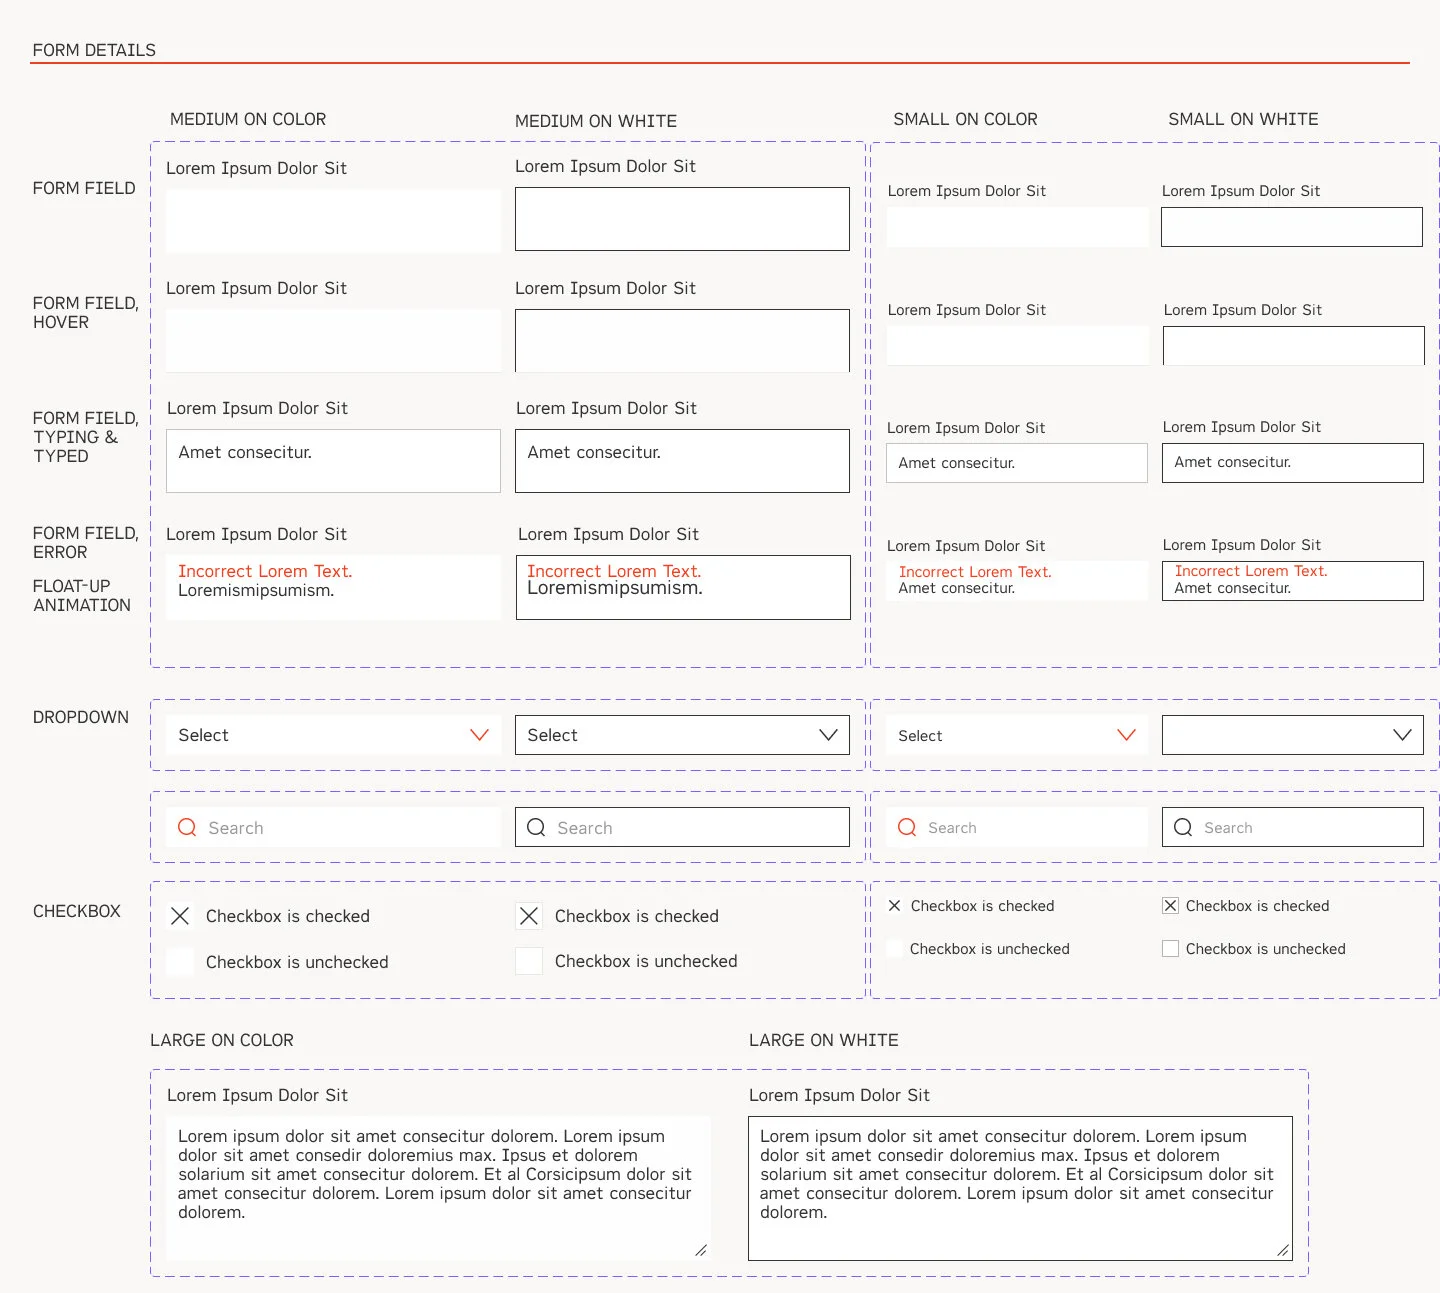Click the black chevron on Medium on White dropdown
1440x1293 pixels.
point(828,734)
